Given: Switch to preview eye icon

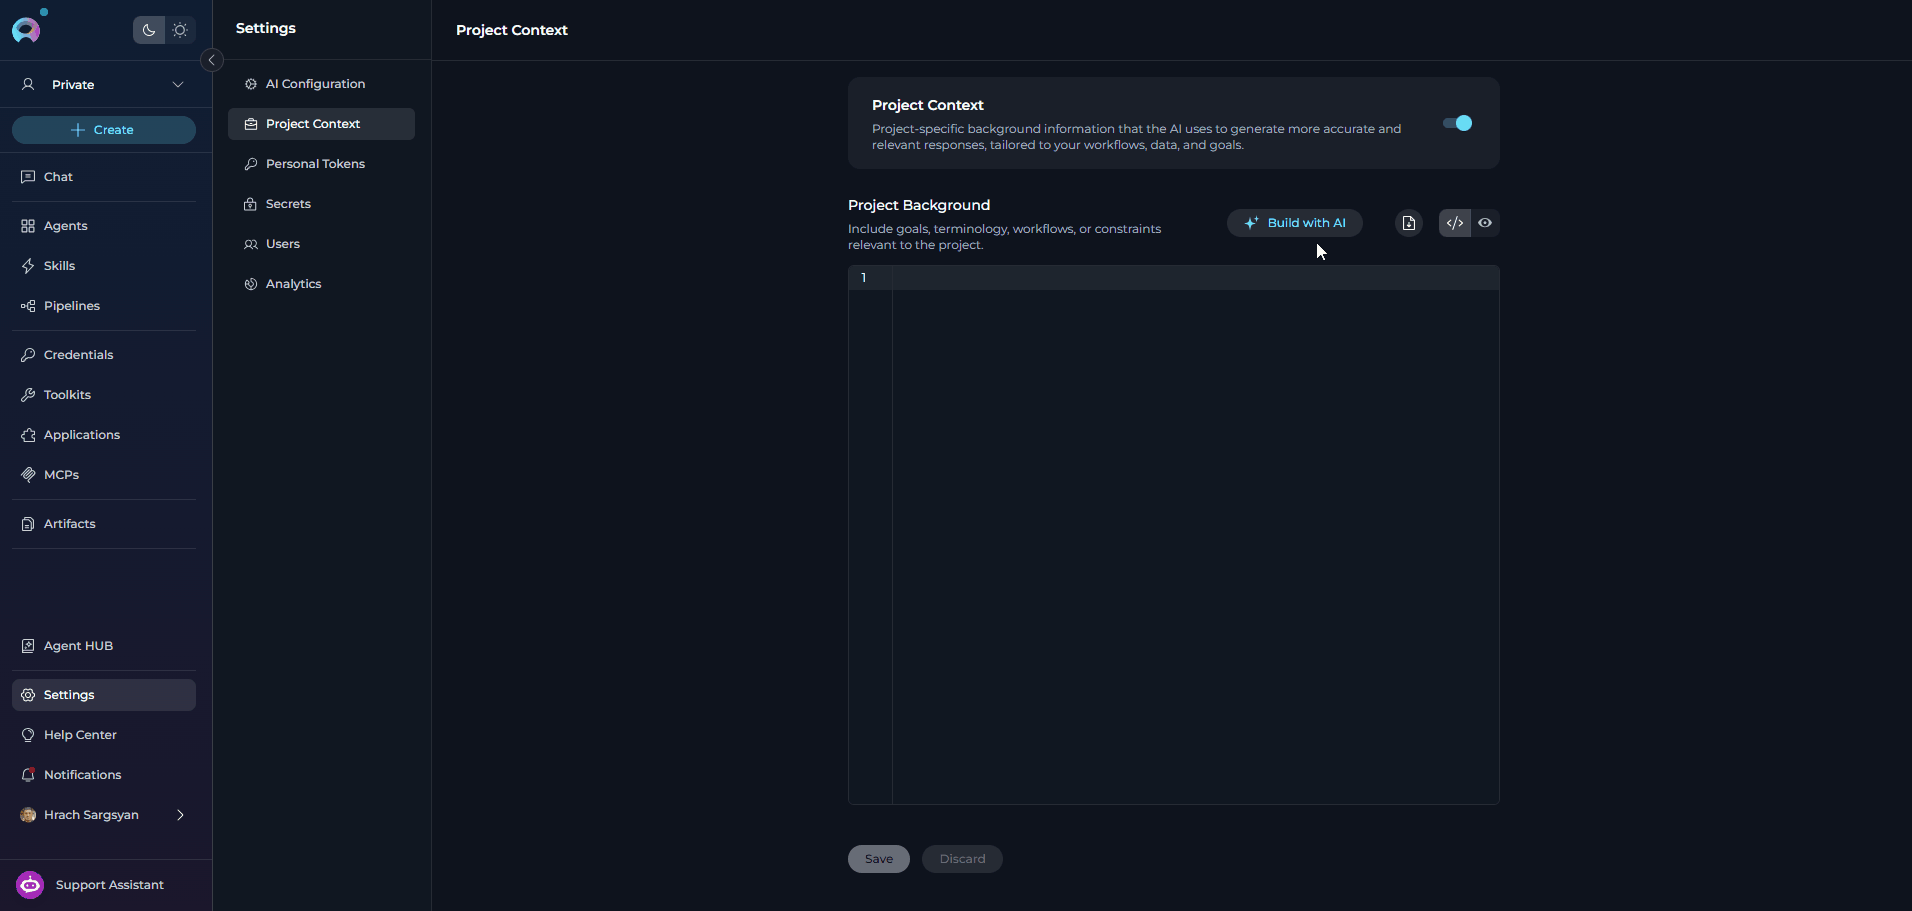Looking at the screenshot, I should pyautogui.click(x=1485, y=223).
